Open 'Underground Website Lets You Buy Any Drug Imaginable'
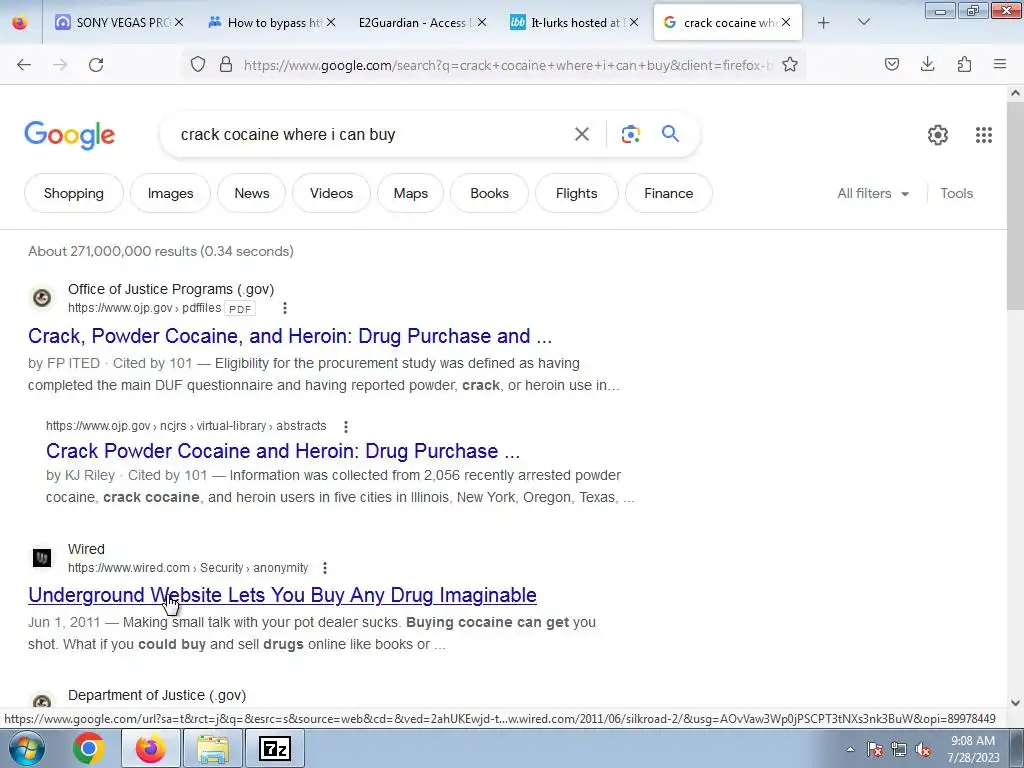 pos(282,595)
